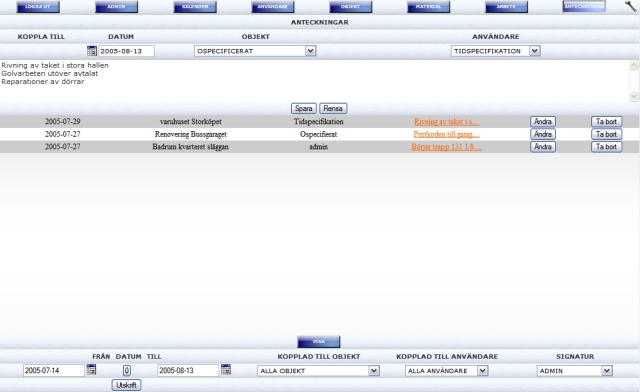640x392 pixels.
Task: Click scroll-down arrow of notes text area
Action: click(633, 96)
